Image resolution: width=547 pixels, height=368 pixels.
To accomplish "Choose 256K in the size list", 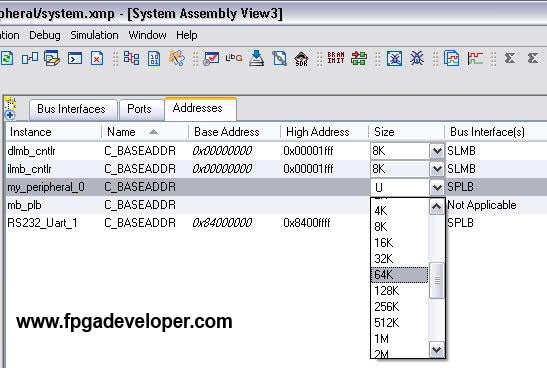I will 399,307.
